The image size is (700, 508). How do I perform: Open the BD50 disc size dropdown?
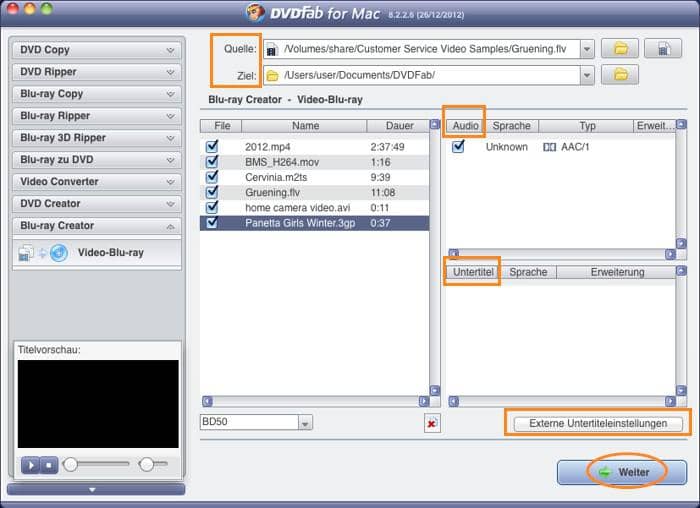coord(305,422)
